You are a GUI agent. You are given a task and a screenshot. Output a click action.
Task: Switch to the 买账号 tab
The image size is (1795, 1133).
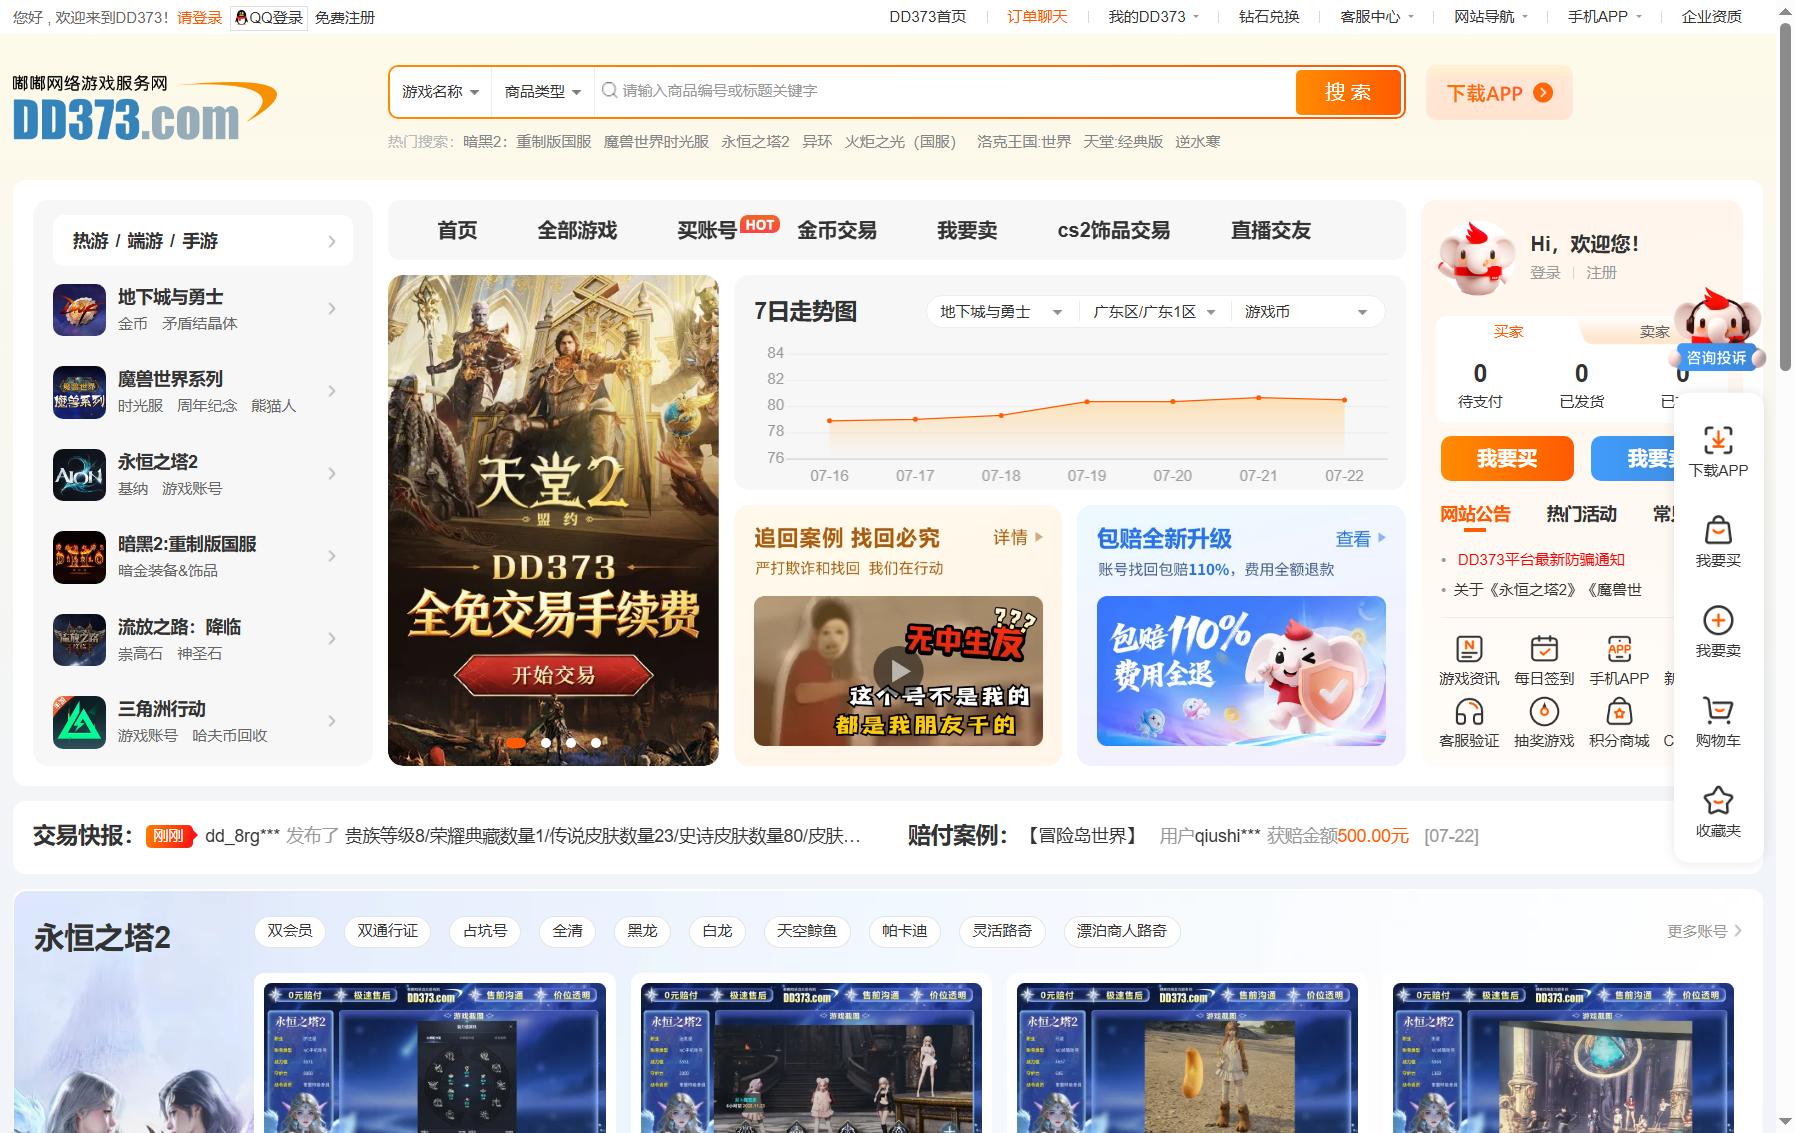(707, 230)
